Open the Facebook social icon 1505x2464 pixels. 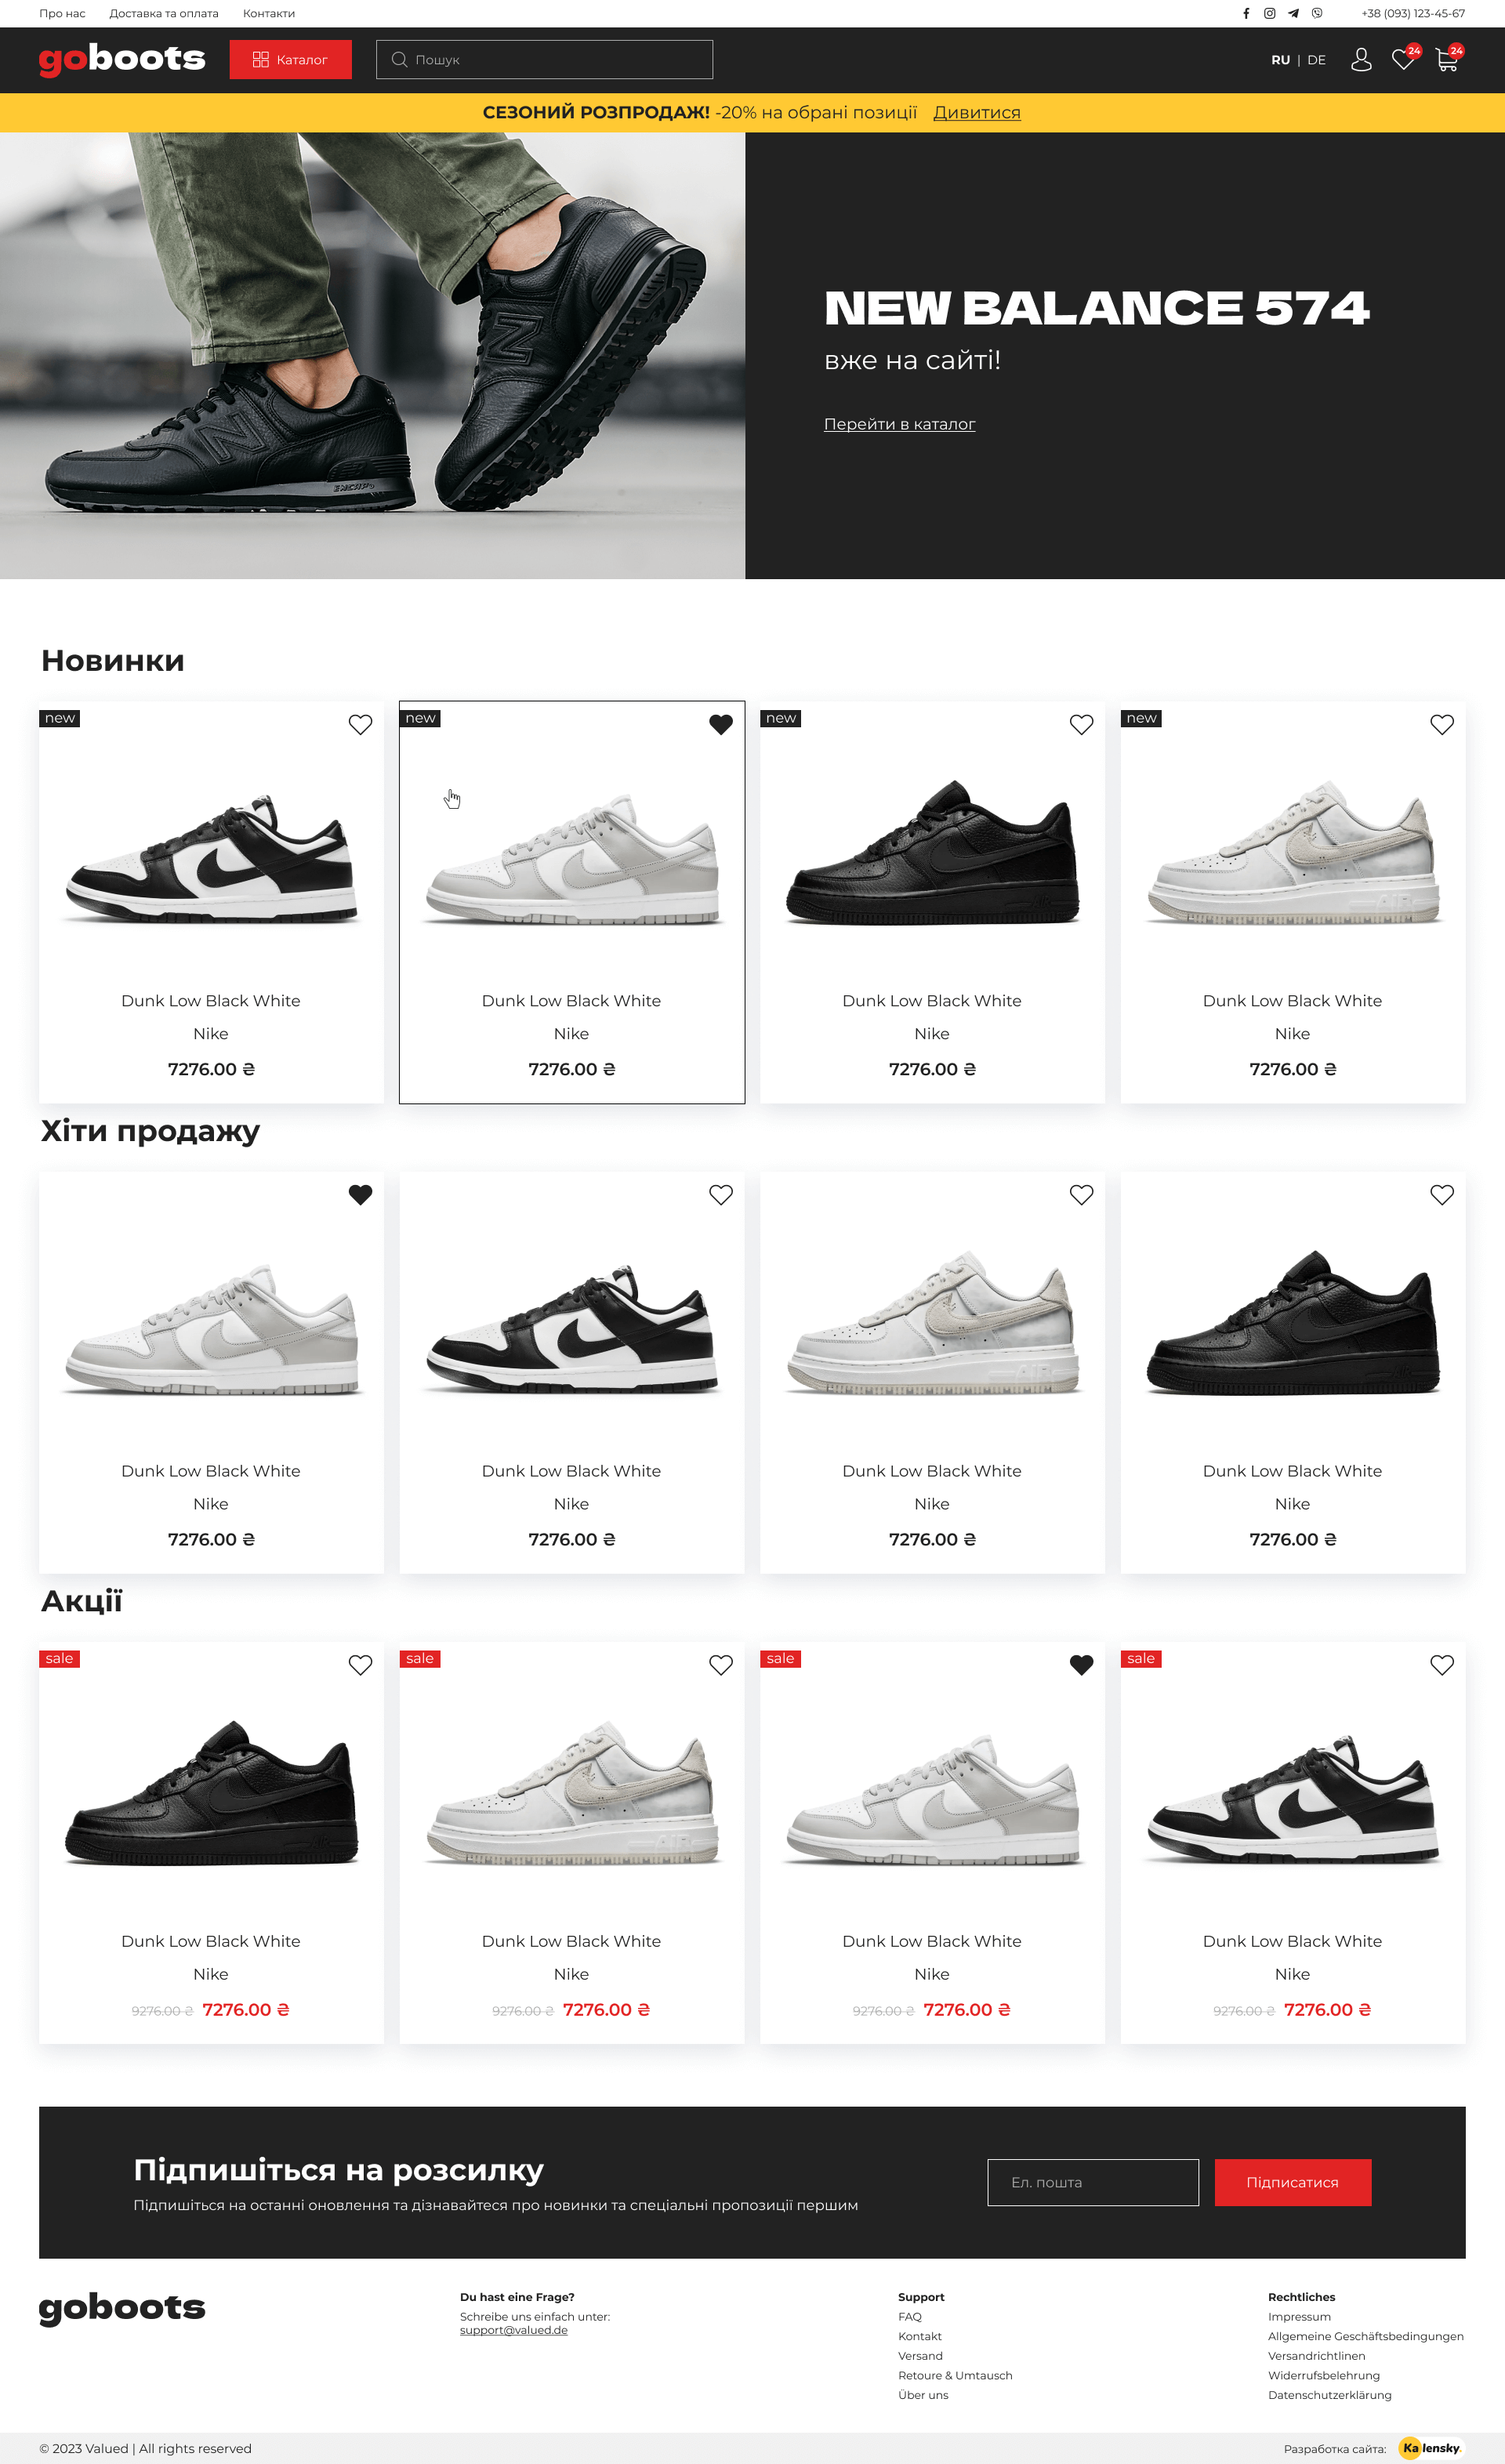(x=1246, y=14)
